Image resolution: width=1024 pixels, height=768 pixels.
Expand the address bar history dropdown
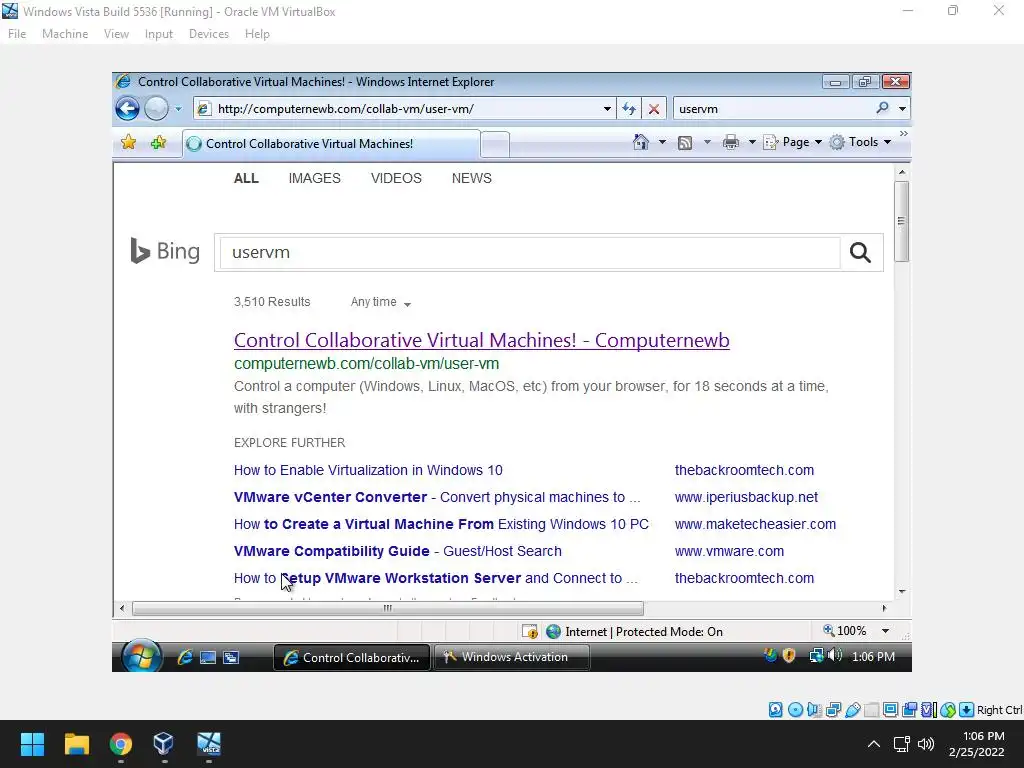point(607,109)
